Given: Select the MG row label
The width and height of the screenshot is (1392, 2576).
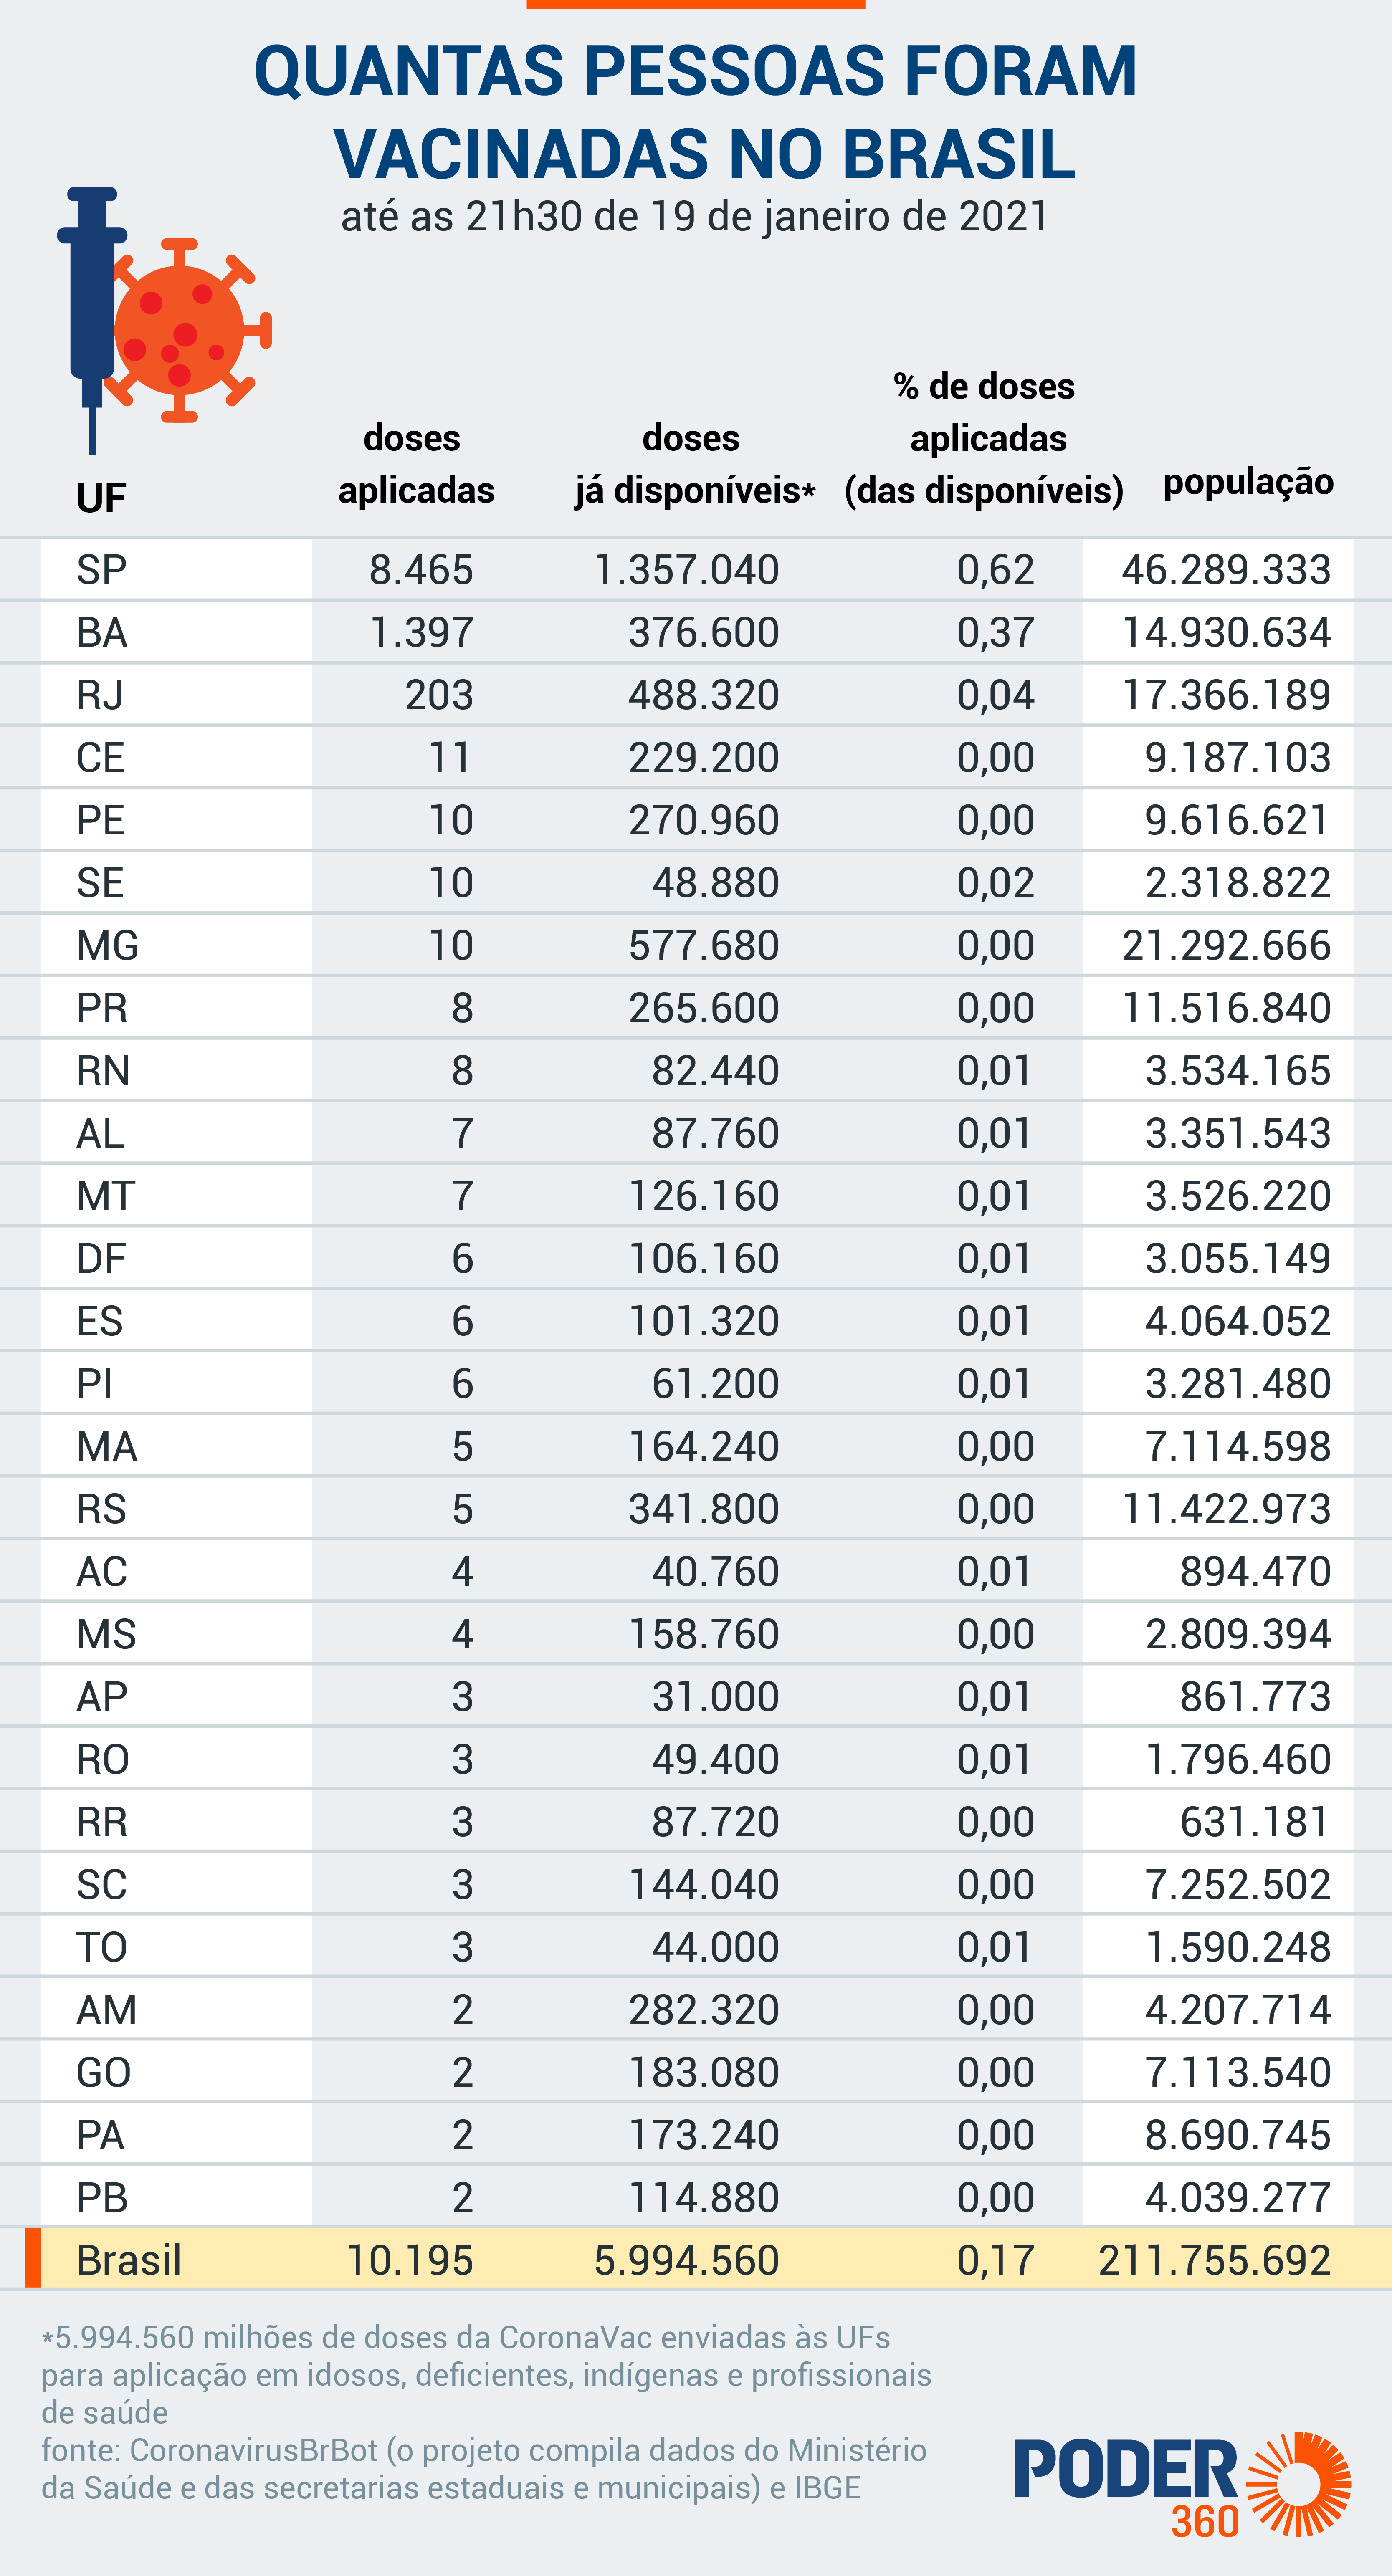Looking at the screenshot, I should pyautogui.click(x=107, y=946).
